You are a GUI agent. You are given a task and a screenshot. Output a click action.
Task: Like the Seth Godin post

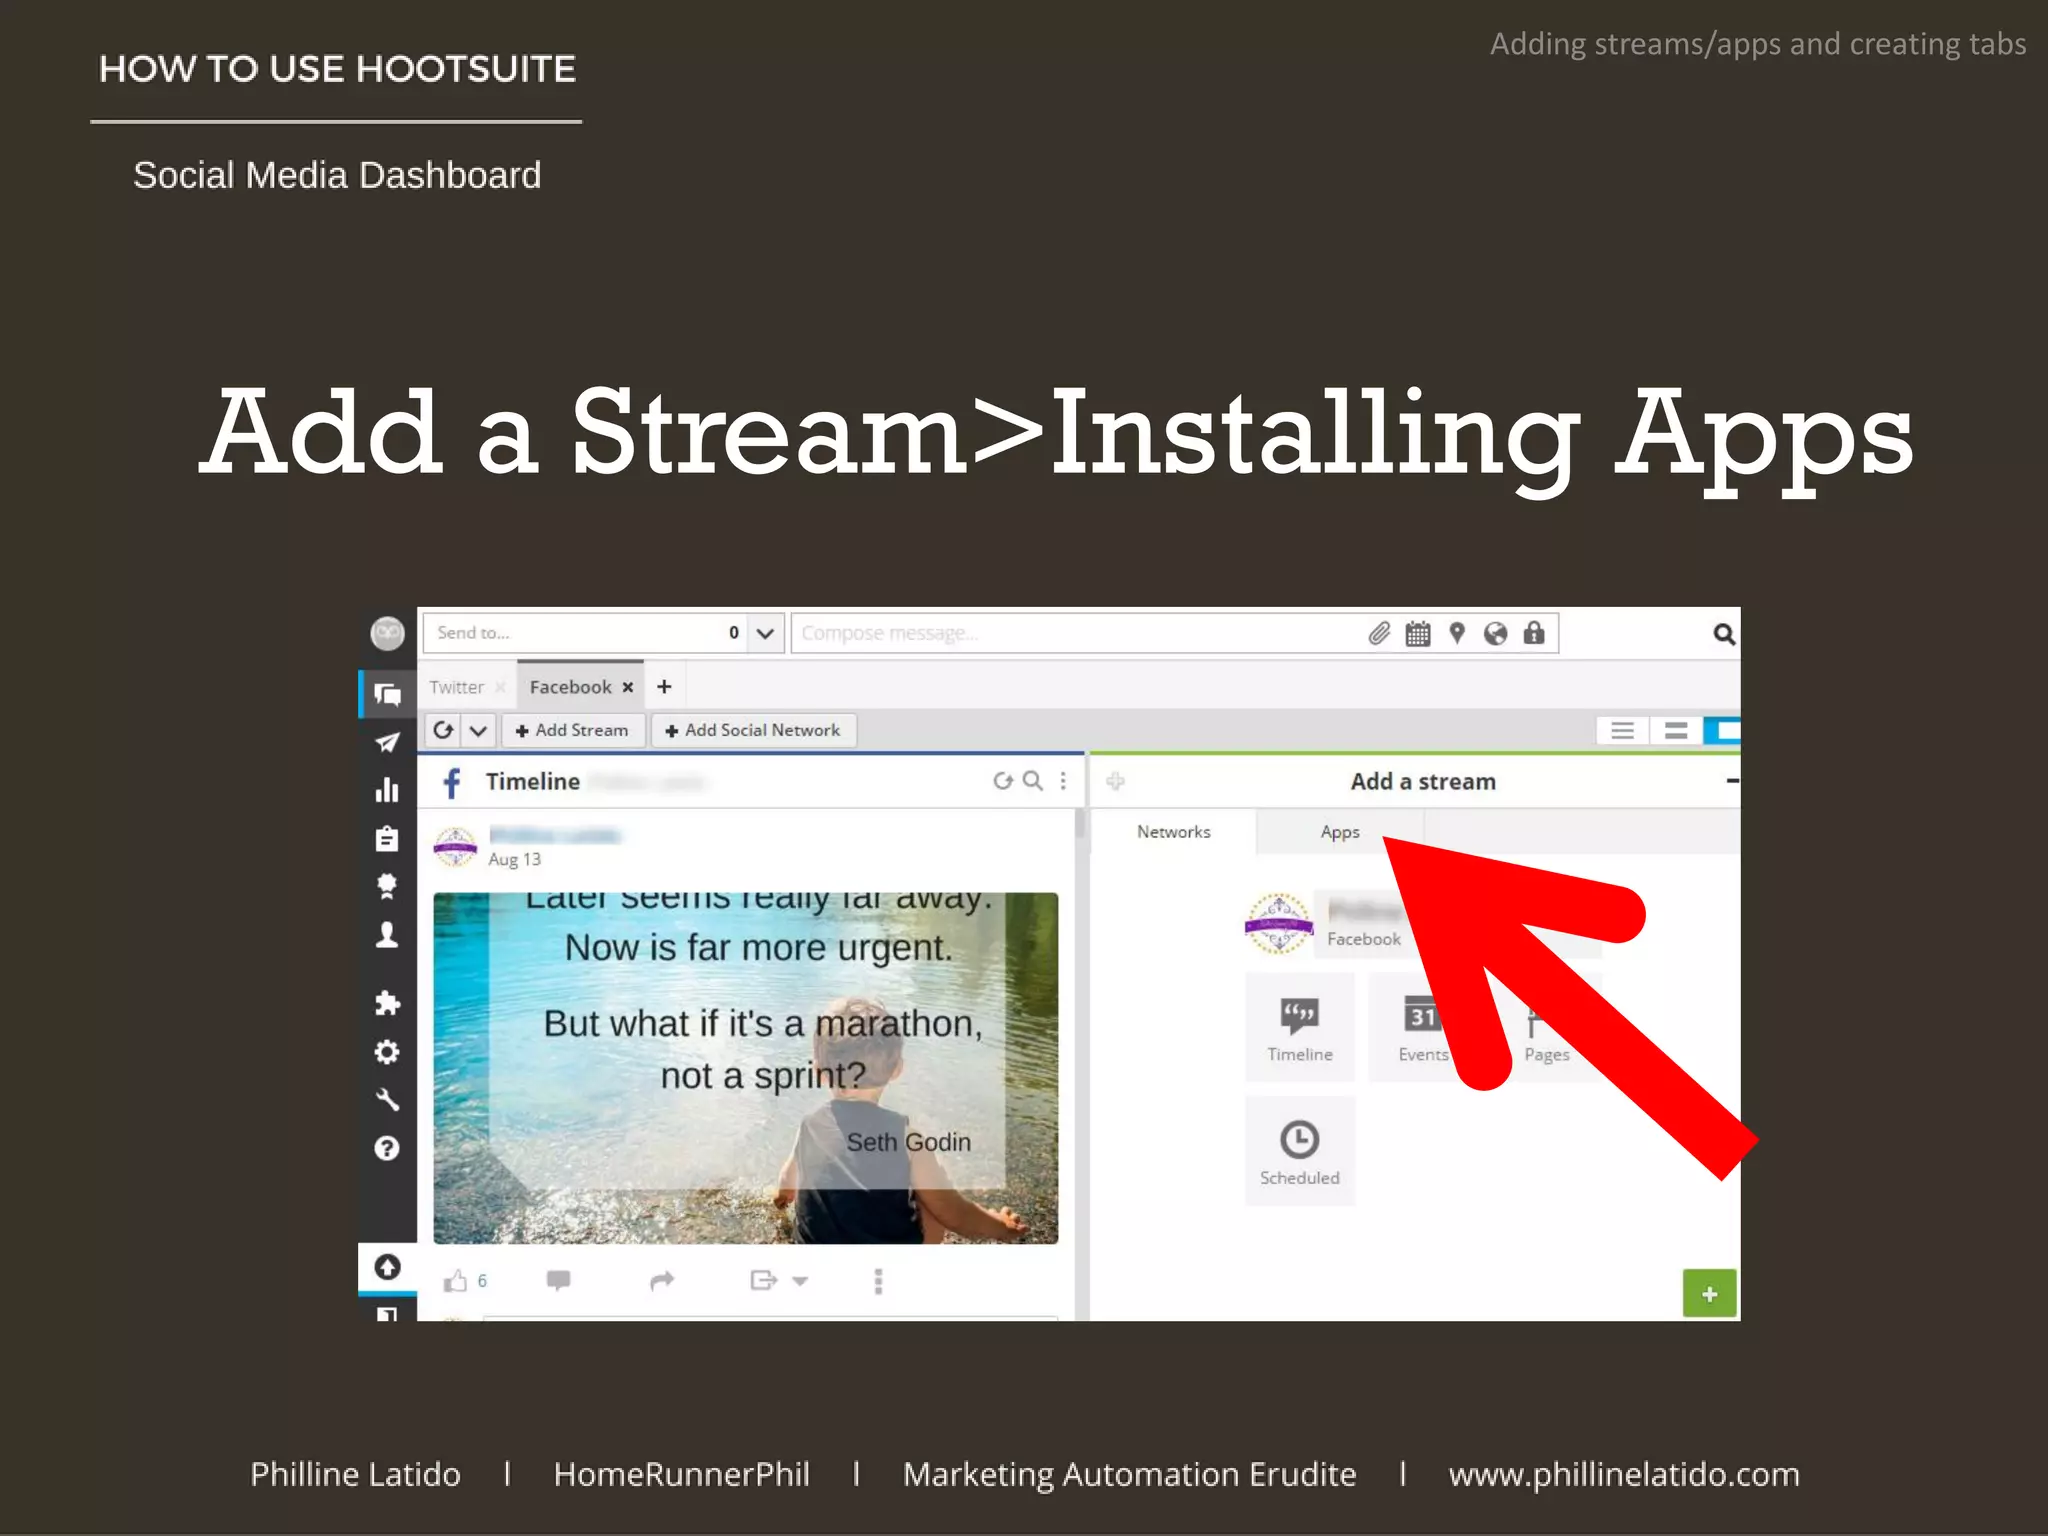click(456, 1281)
